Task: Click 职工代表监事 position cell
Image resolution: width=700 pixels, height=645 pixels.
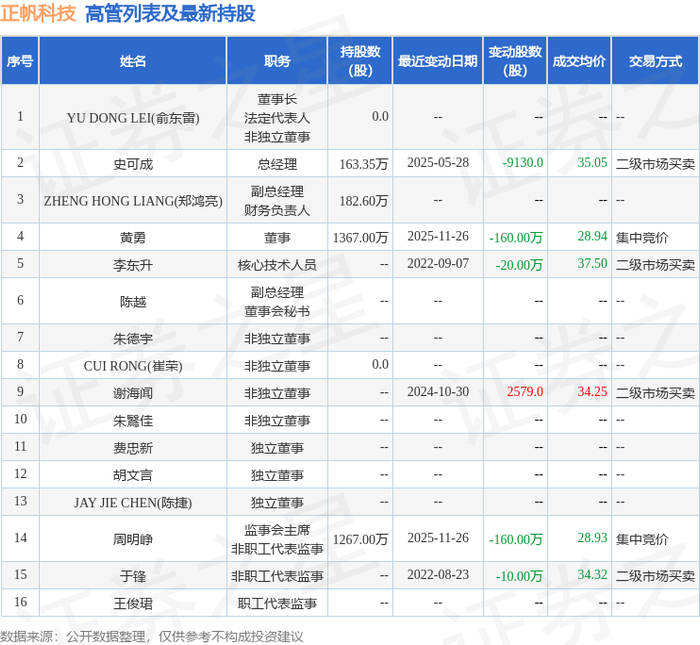Action: 277,603
